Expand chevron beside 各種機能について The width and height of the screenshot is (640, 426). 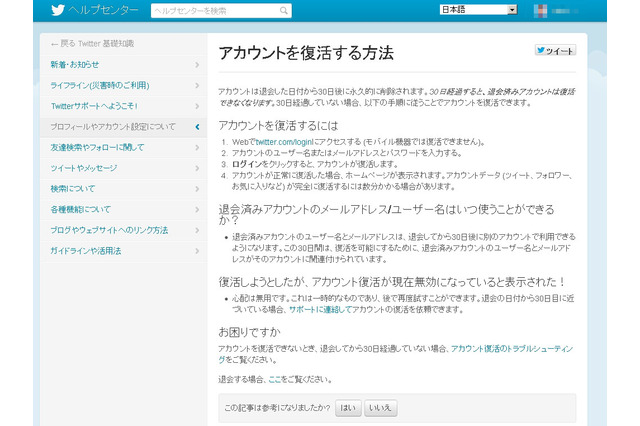(x=197, y=209)
